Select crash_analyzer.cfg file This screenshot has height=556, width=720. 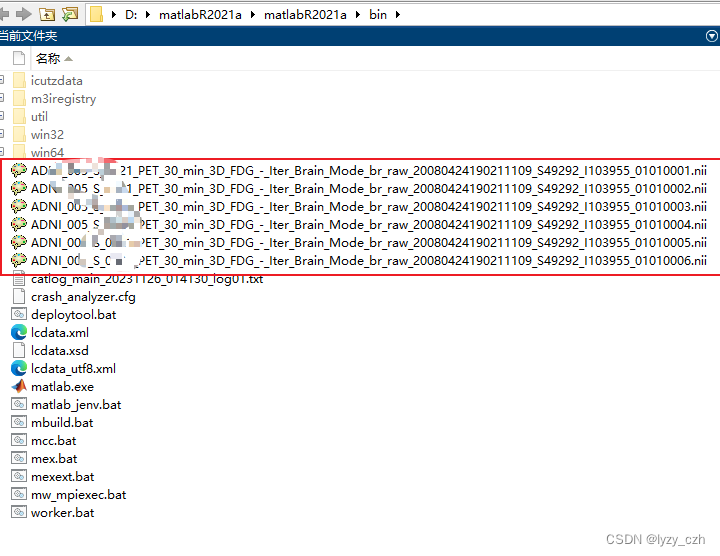(x=83, y=297)
